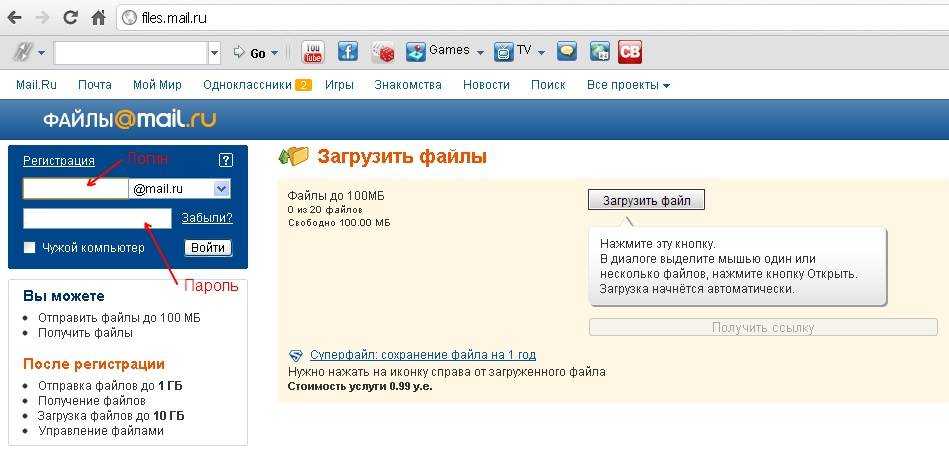The height and width of the screenshot is (460, 949).
Task: Click the question mark help icon
Action: click(x=225, y=160)
